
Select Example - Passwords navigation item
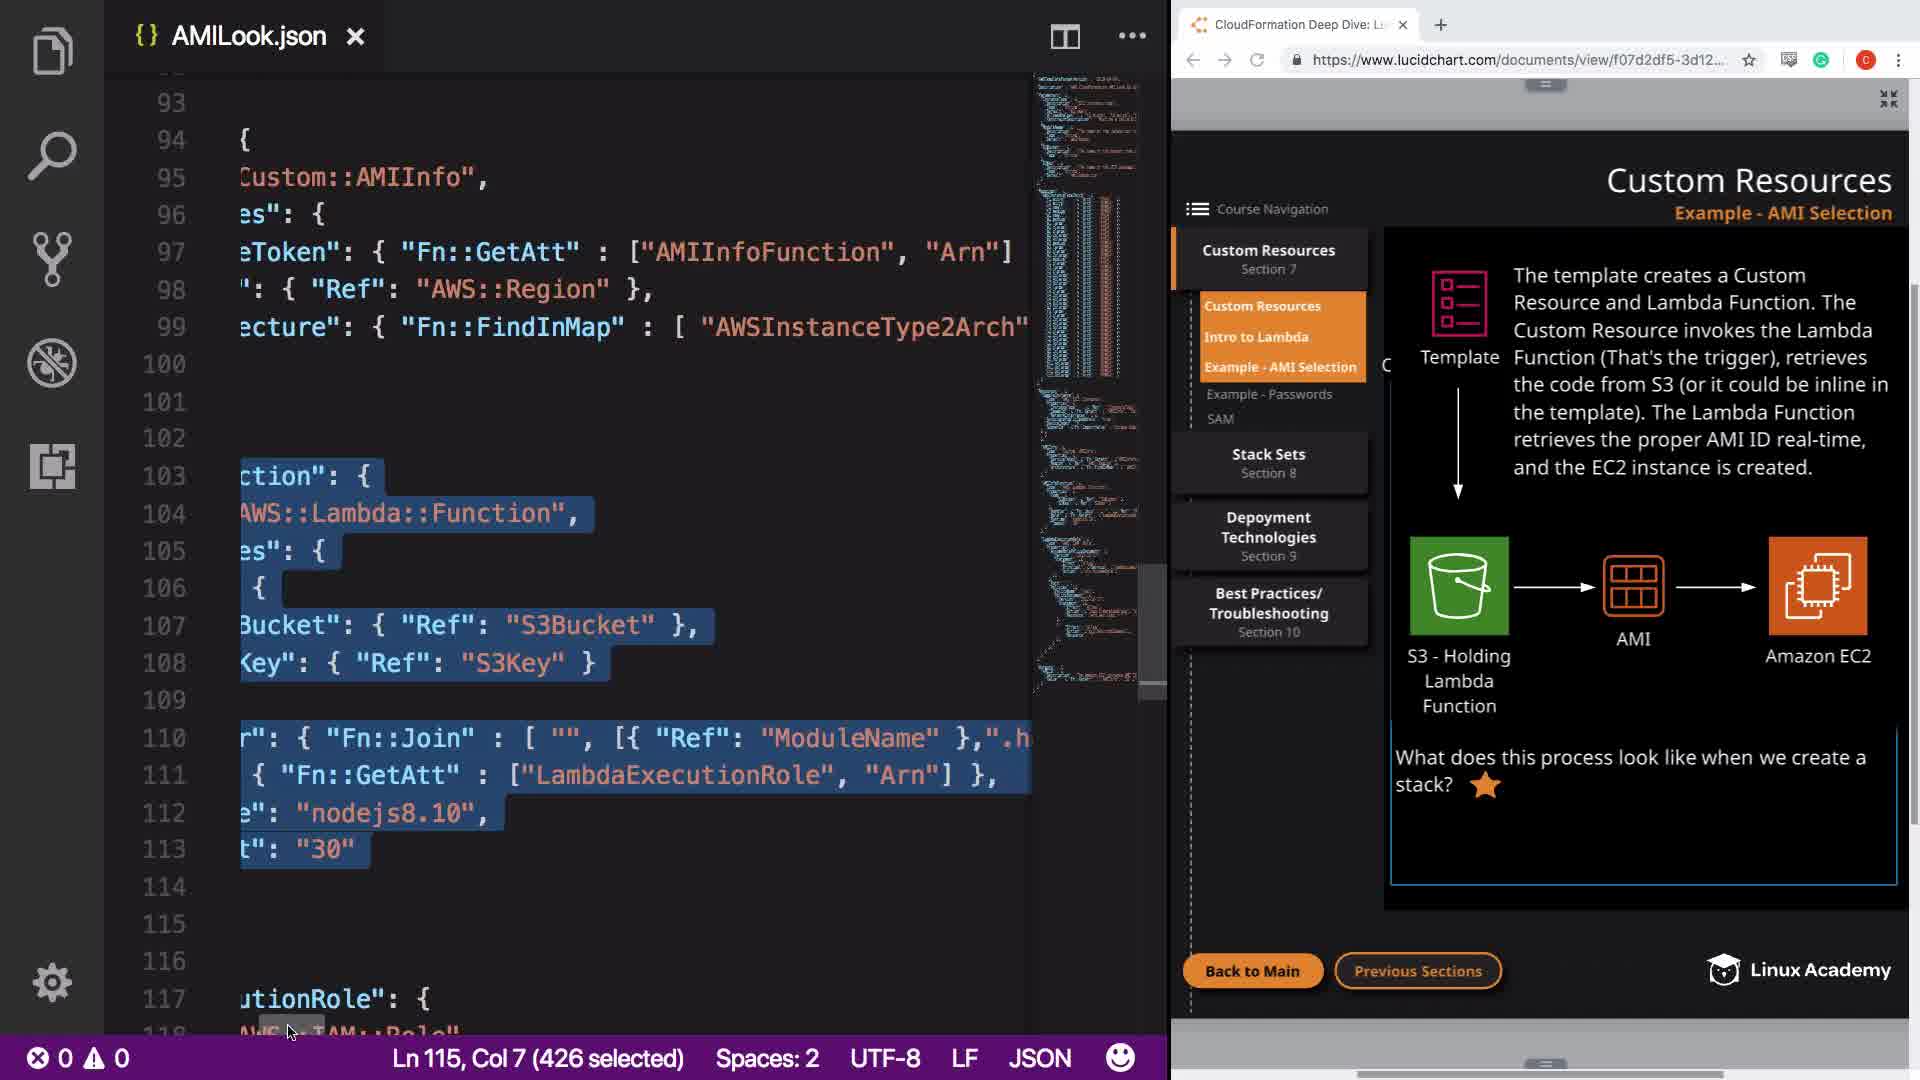pyautogui.click(x=1268, y=394)
